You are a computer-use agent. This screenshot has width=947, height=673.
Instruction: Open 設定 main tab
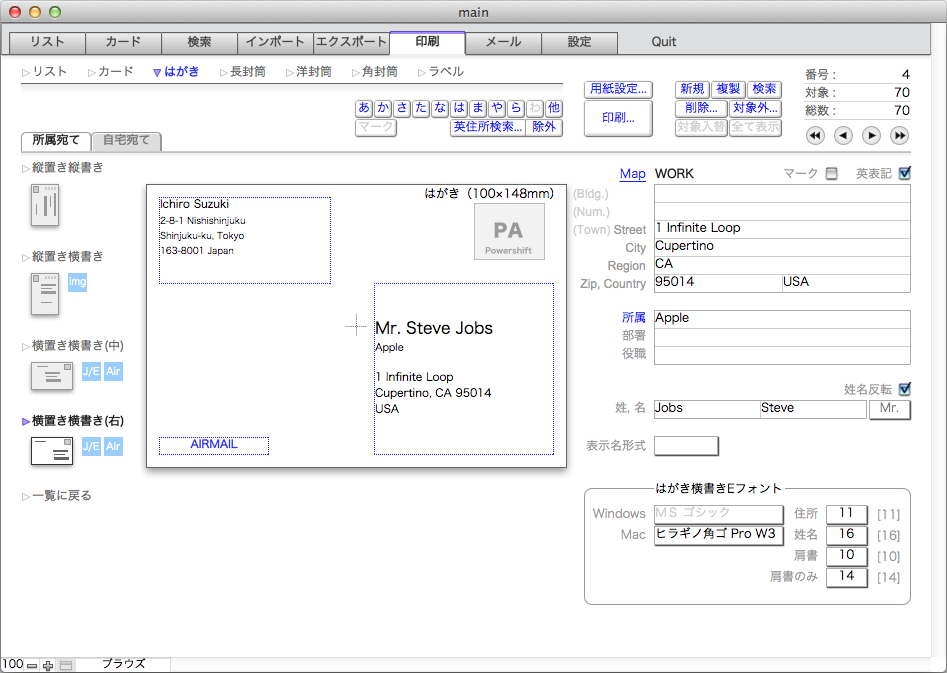pos(579,42)
